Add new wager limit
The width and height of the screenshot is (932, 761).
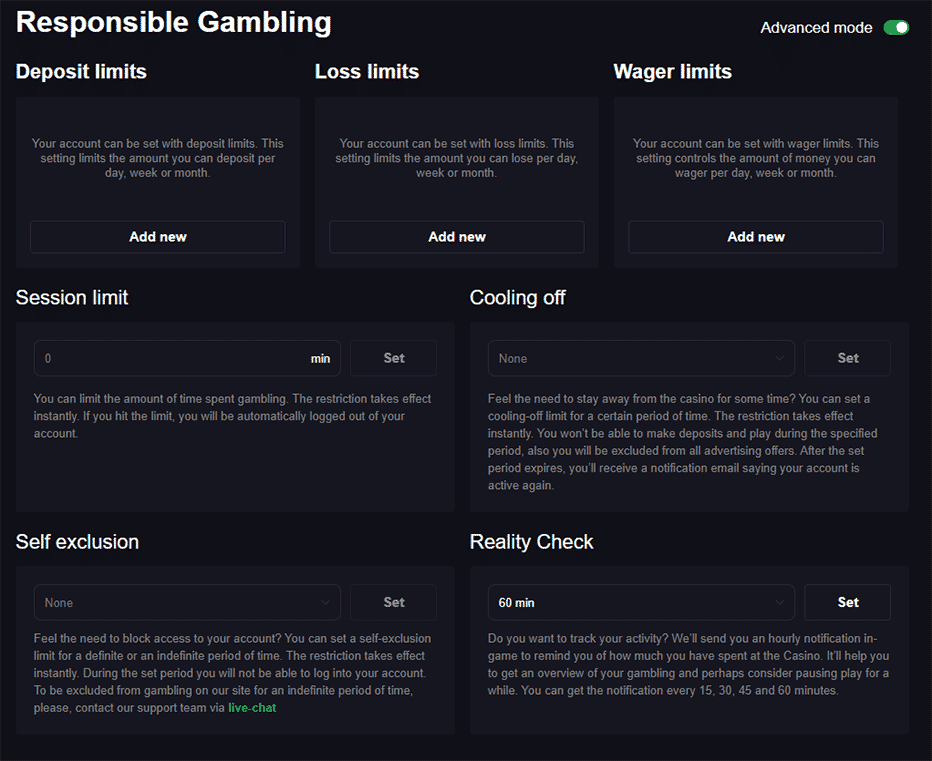pyautogui.click(x=755, y=236)
